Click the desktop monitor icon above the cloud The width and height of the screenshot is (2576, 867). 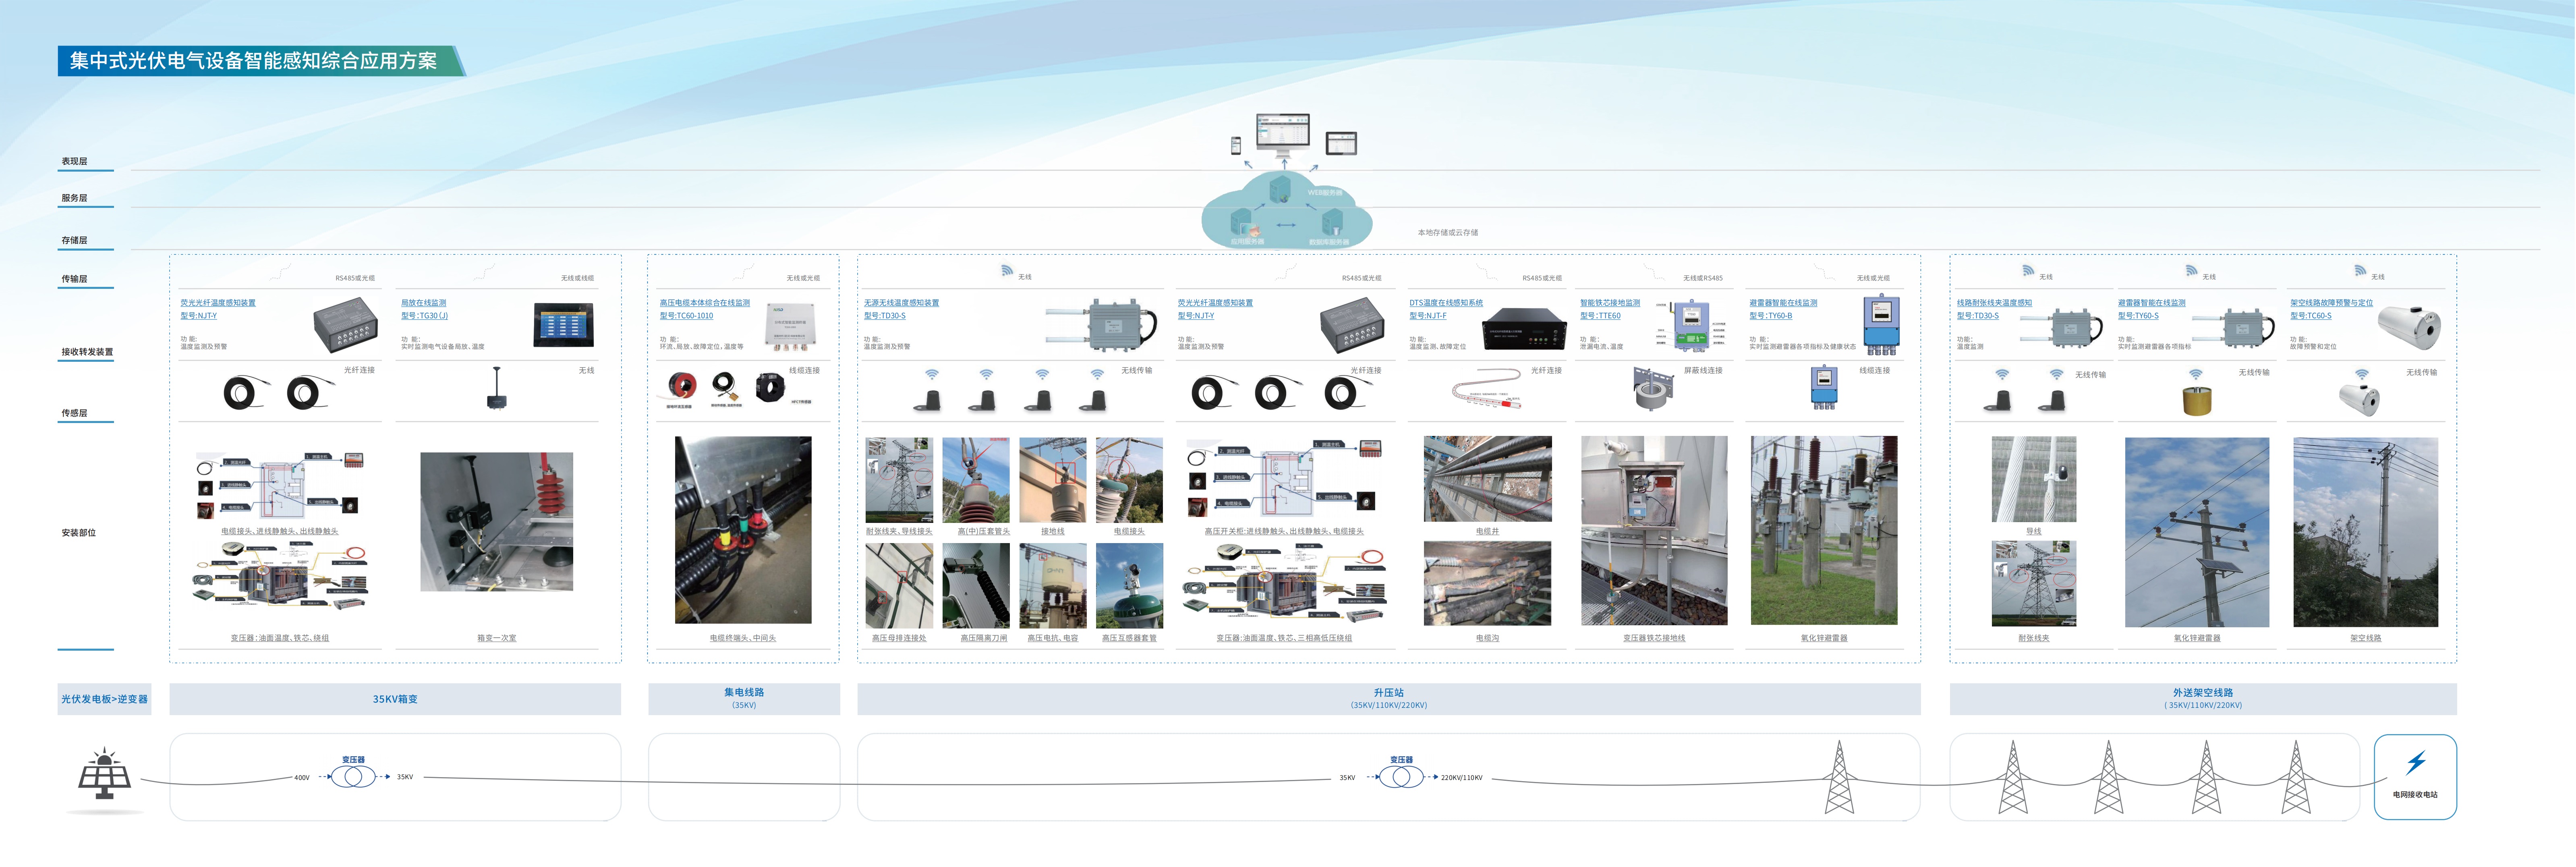(x=1283, y=134)
